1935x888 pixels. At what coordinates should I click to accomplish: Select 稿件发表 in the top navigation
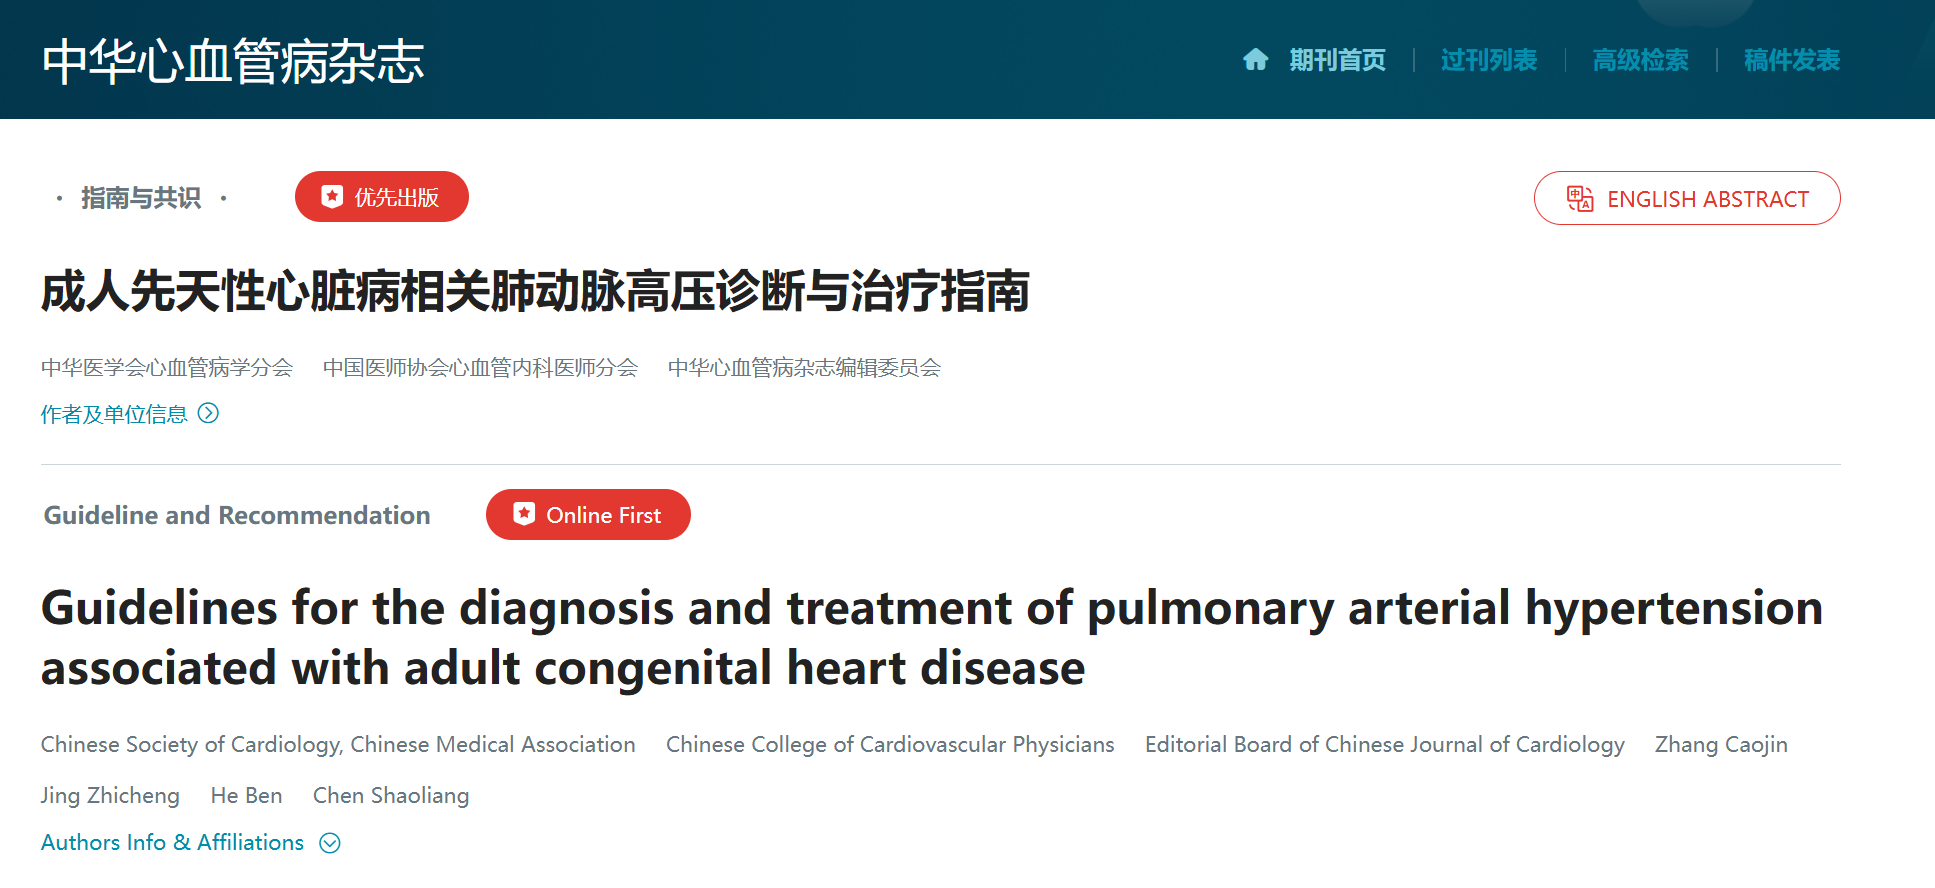pyautogui.click(x=1791, y=60)
